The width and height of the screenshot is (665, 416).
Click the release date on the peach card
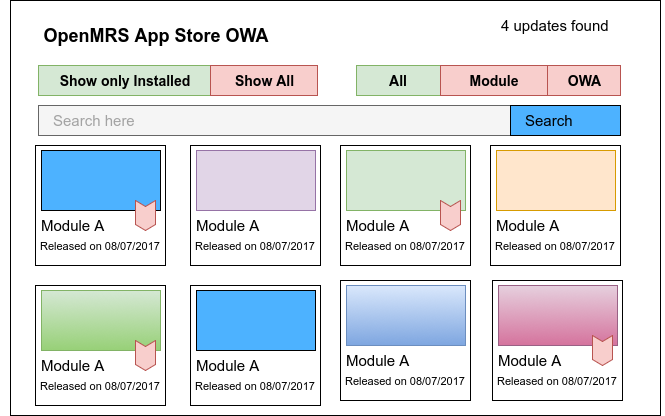(x=555, y=246)
